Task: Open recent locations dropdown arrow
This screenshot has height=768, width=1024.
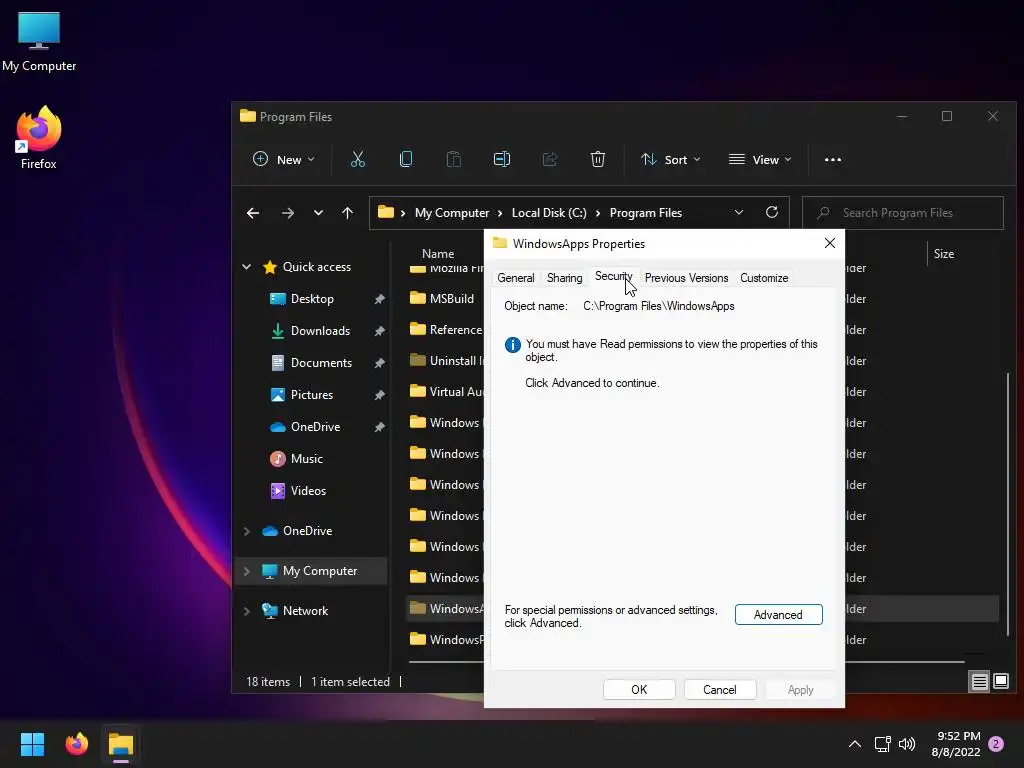Action: [x=318, y=213]
